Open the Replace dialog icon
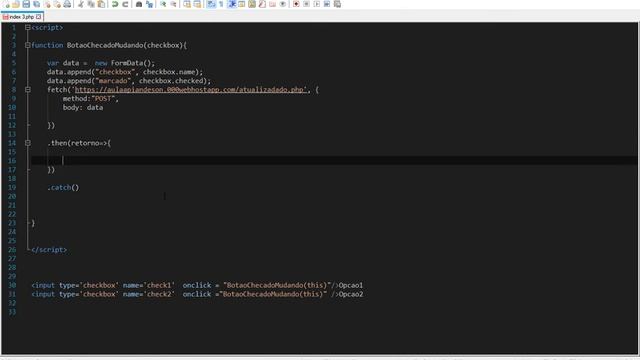The height and width of the screenshot is (360, 640). (x=149, y=4)
